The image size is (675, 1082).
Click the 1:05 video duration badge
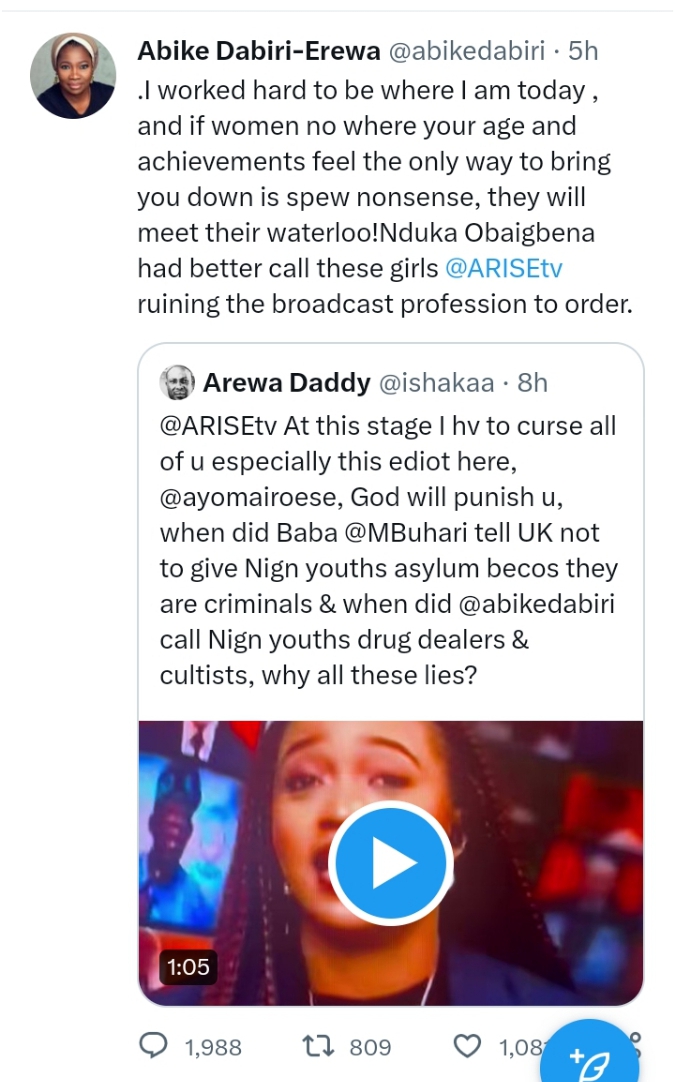coord(188,967)
